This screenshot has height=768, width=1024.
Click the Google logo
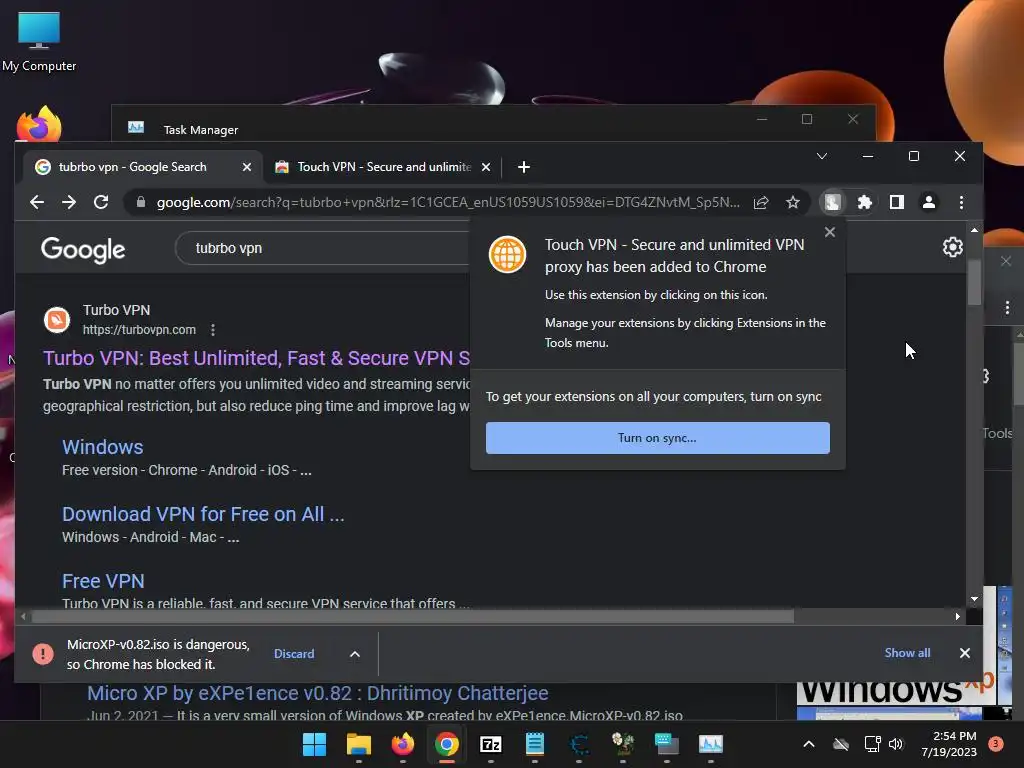[83, 249]
